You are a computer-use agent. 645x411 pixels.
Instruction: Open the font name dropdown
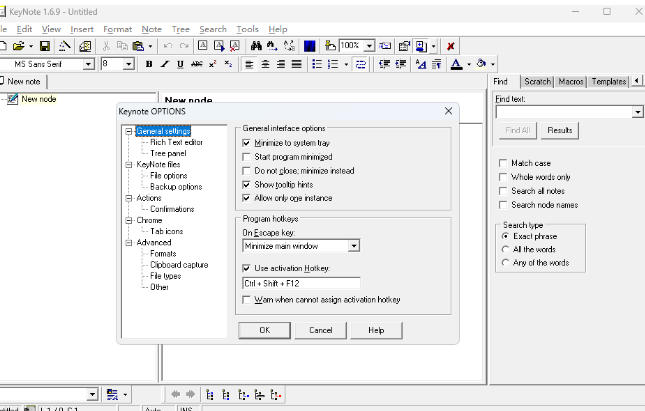tap(89, 64)
